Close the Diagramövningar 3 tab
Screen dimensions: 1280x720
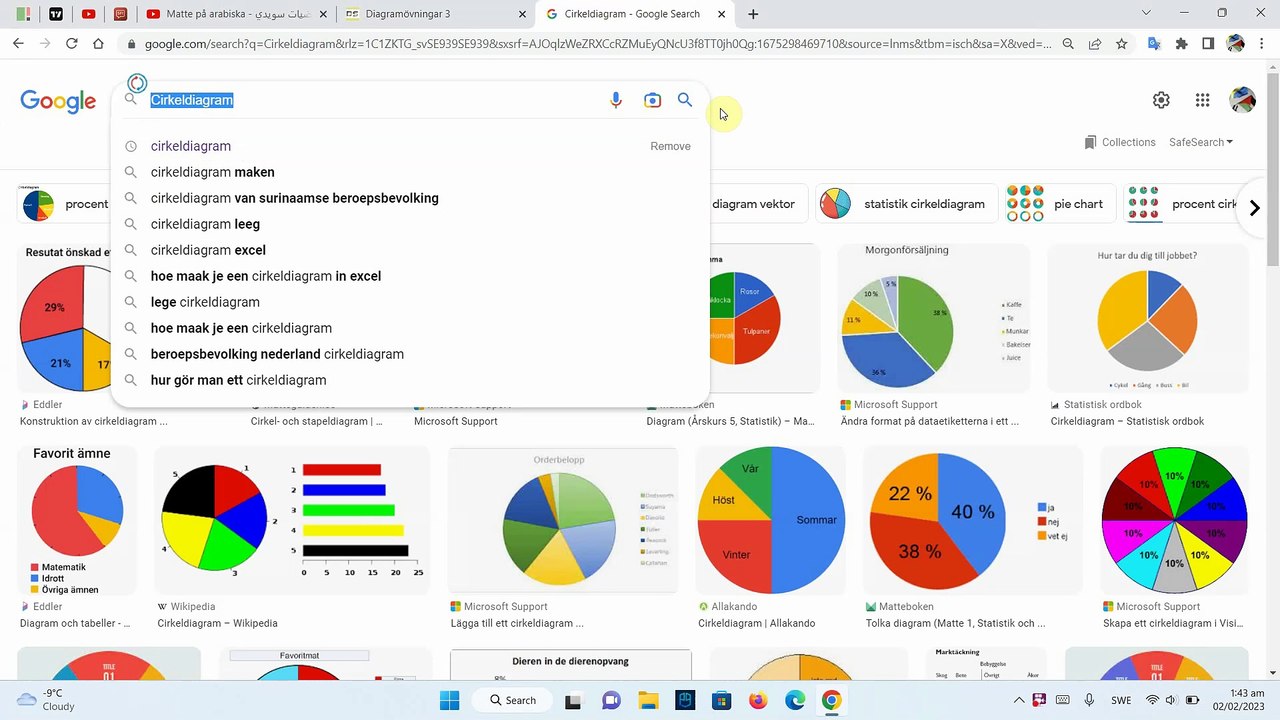[522, 14]
